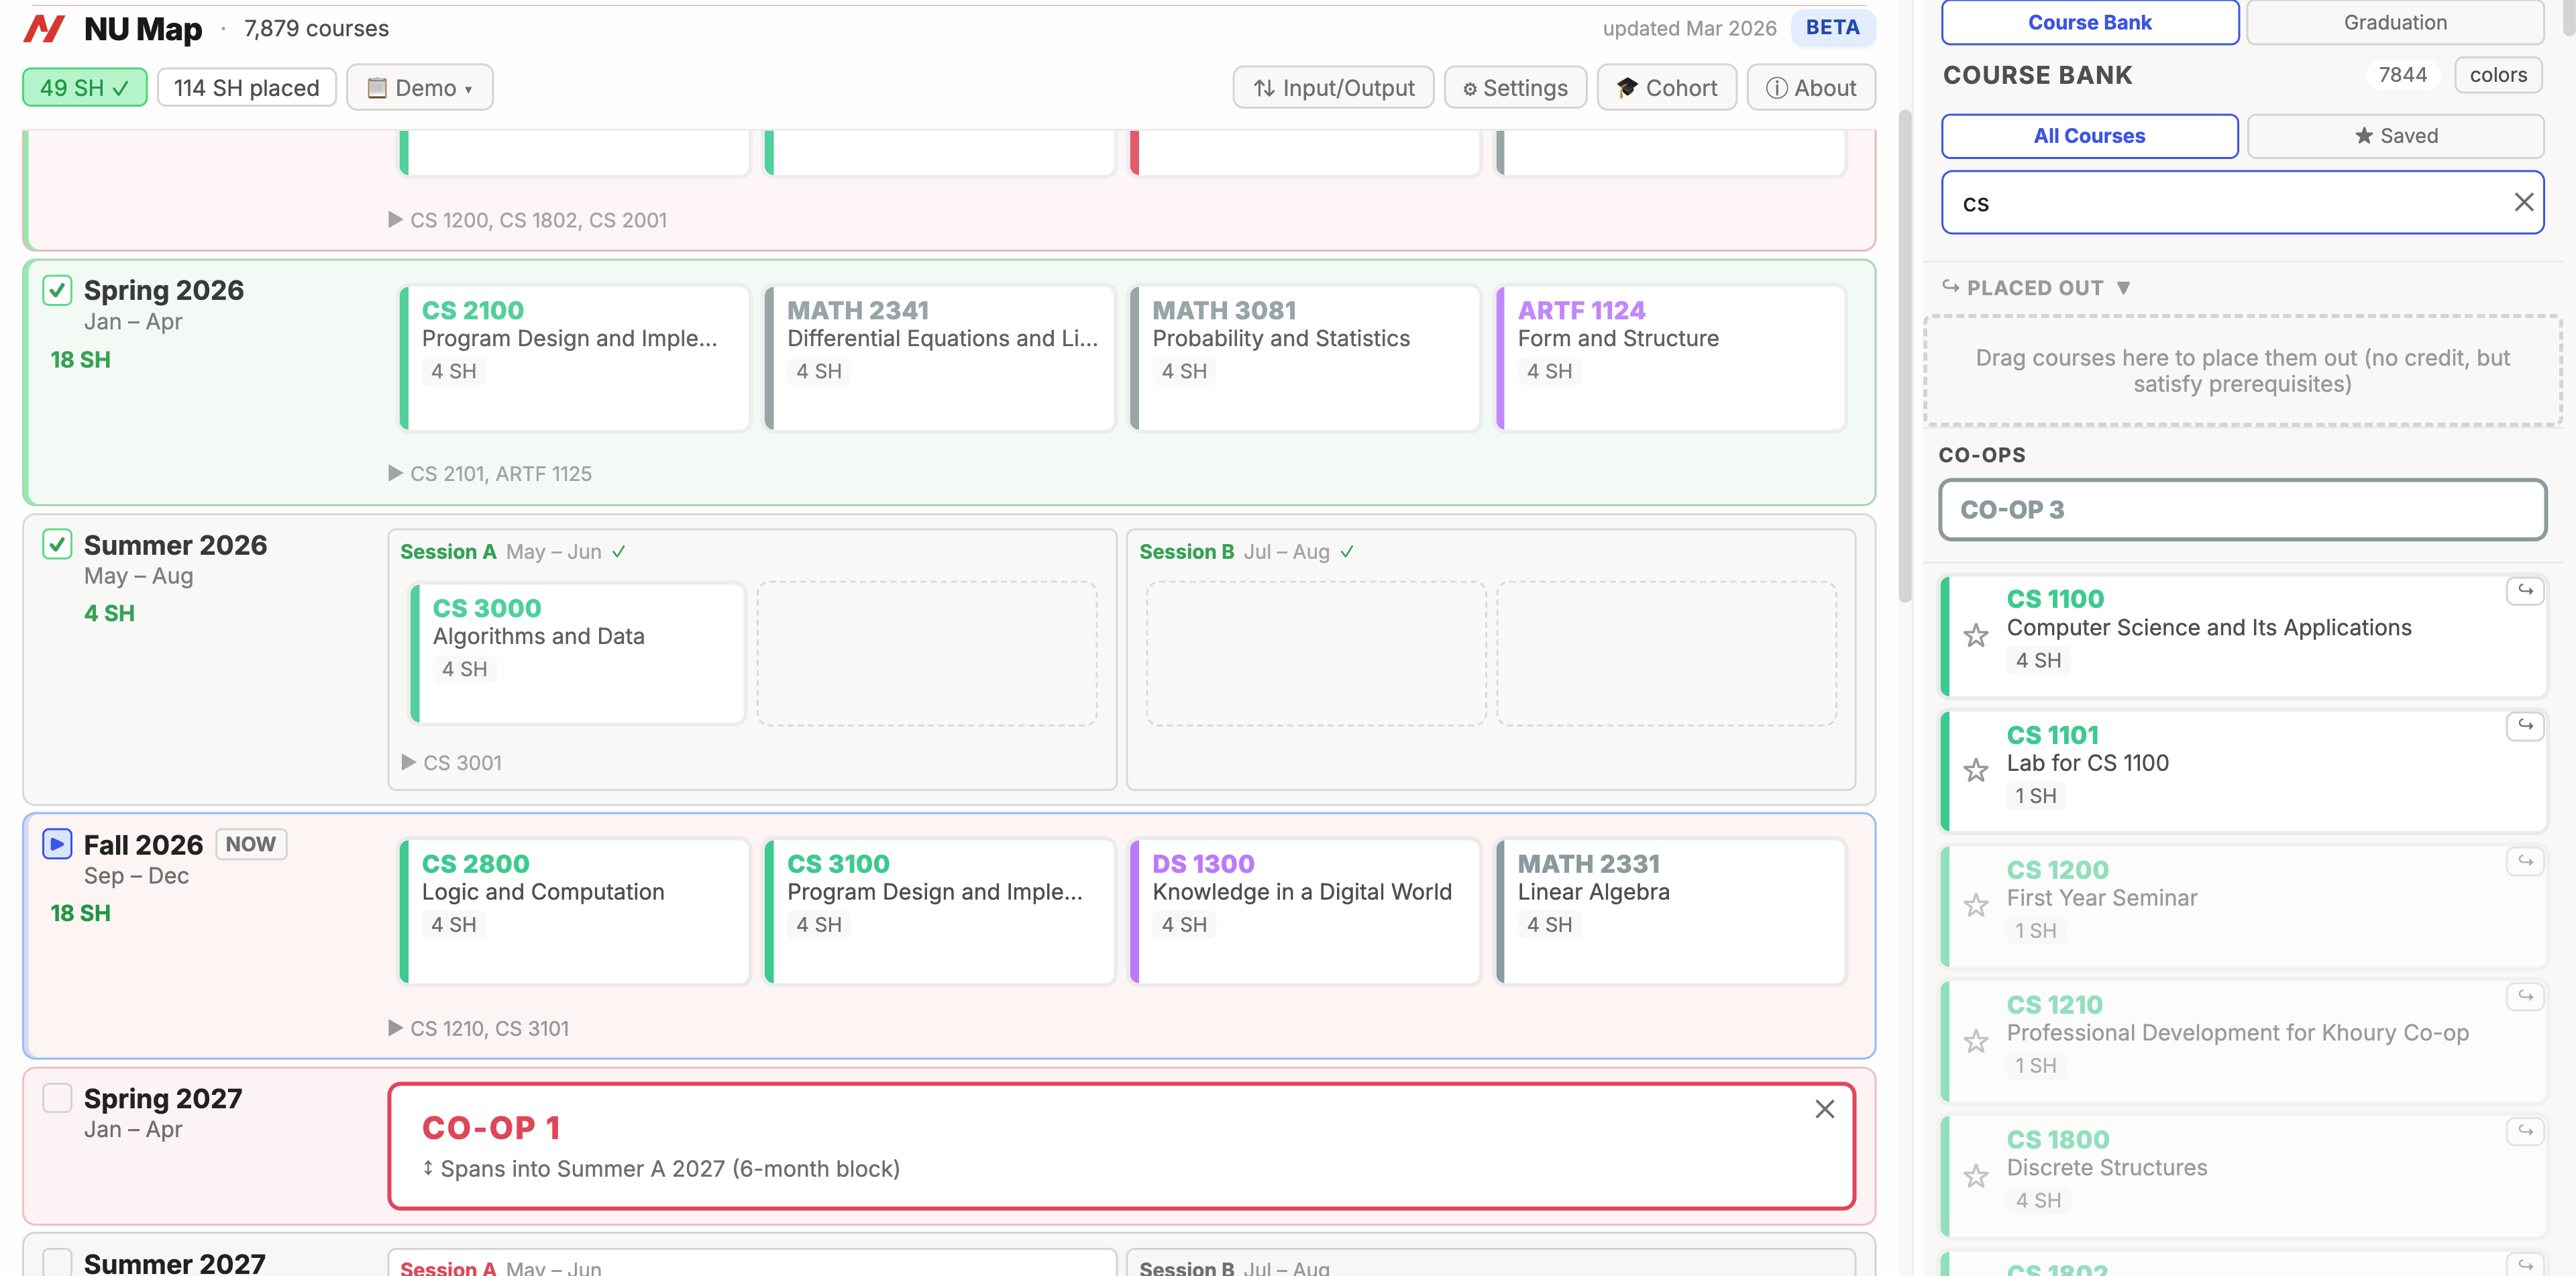Image resolution: width=2576 pixels, height=1276 pixels.
Task: Place out CS 1802 using arrow icon
Action: [x=2524, y=1264]
